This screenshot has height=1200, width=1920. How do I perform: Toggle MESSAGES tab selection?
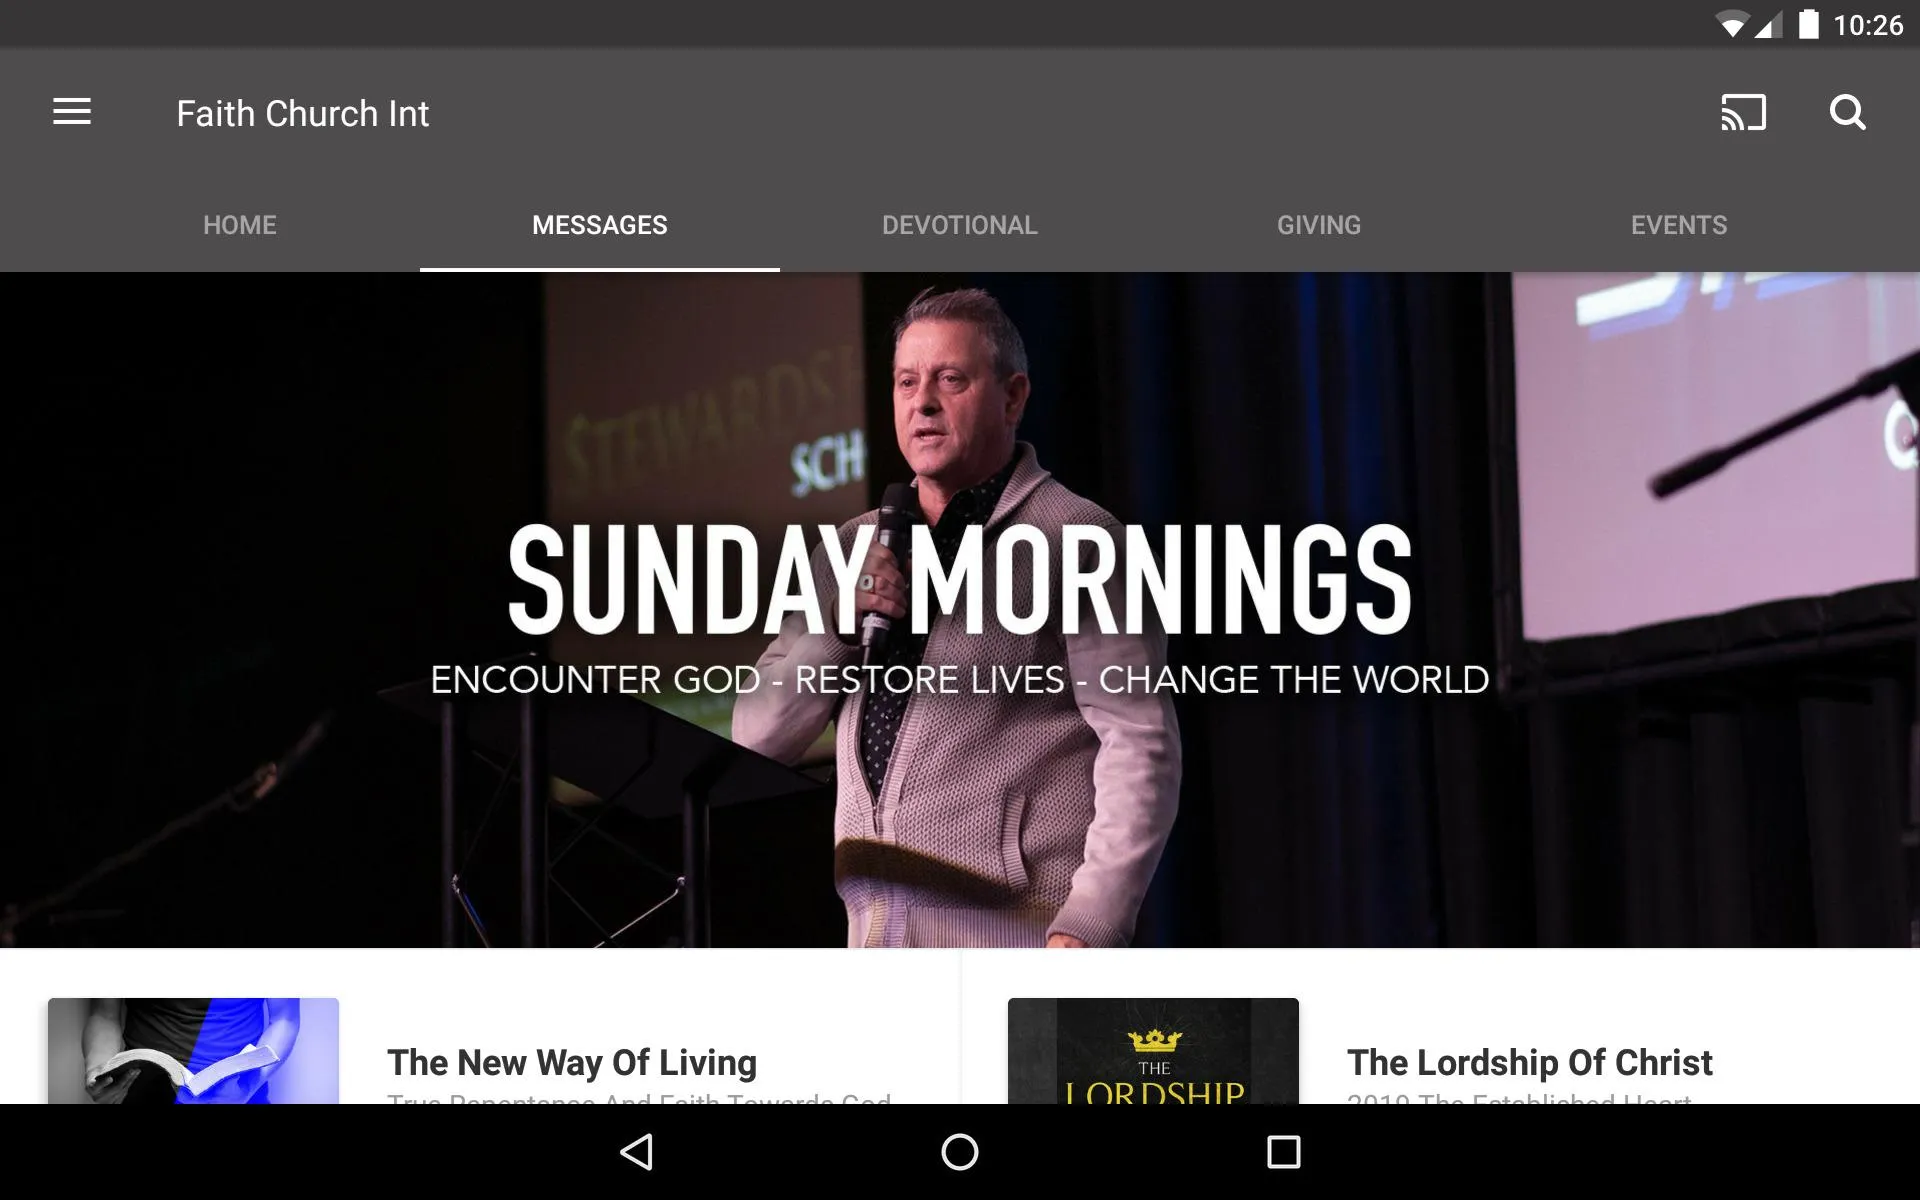click(599, 223)
